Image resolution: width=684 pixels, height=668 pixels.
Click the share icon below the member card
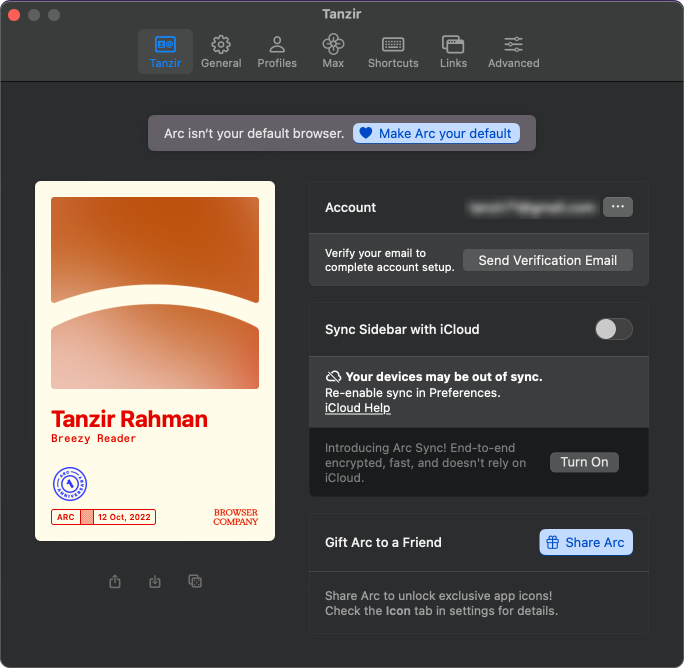116,581
